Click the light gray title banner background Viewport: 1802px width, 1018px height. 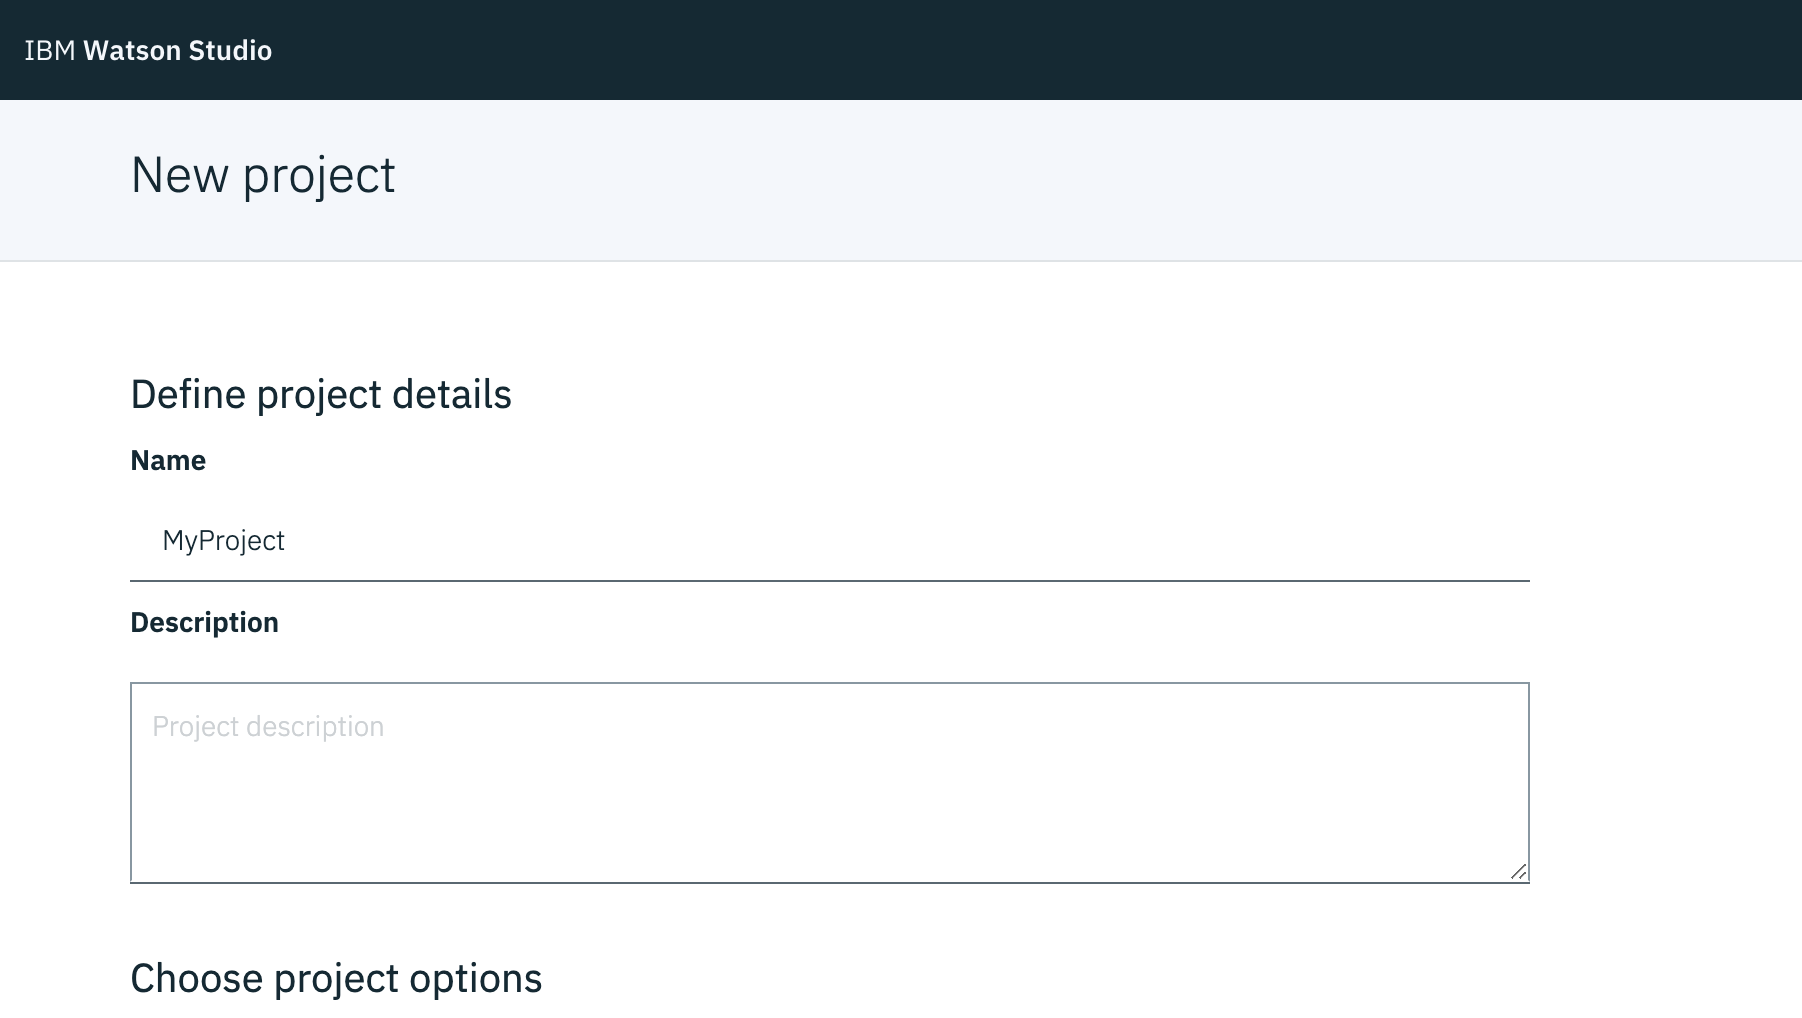[1000, 180]
